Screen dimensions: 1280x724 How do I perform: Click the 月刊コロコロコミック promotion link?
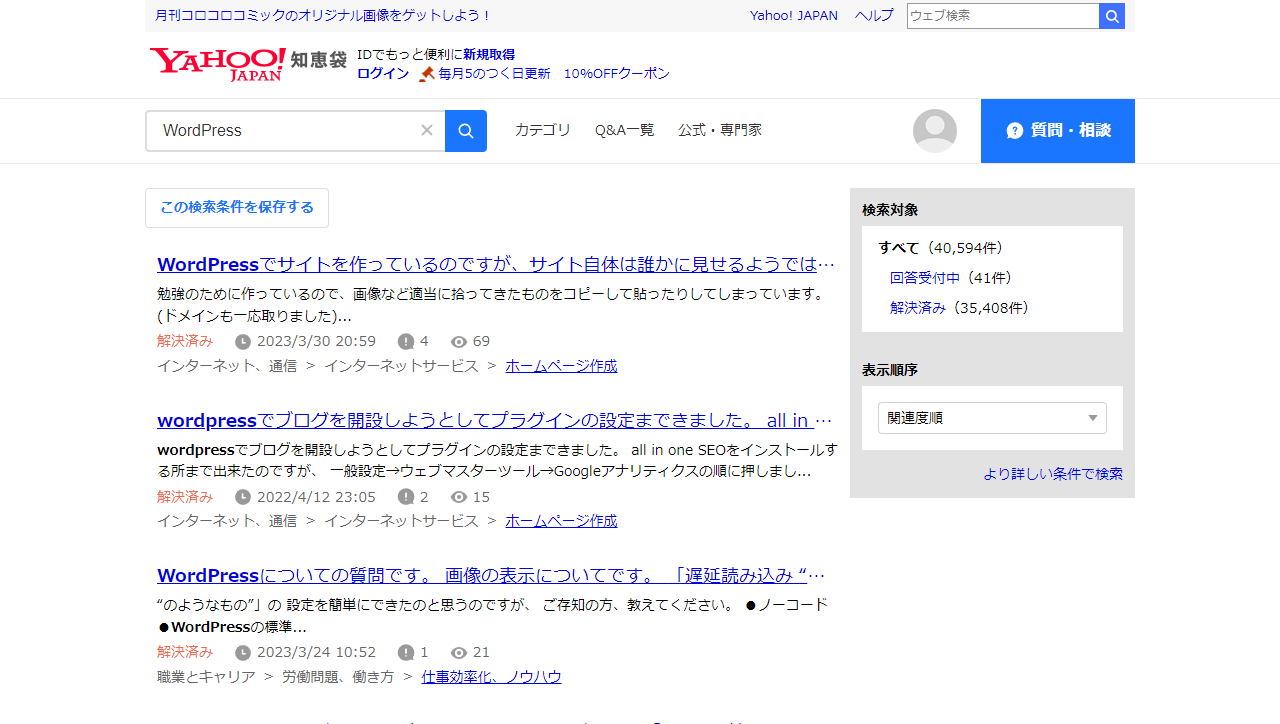[x=323, y=16]
